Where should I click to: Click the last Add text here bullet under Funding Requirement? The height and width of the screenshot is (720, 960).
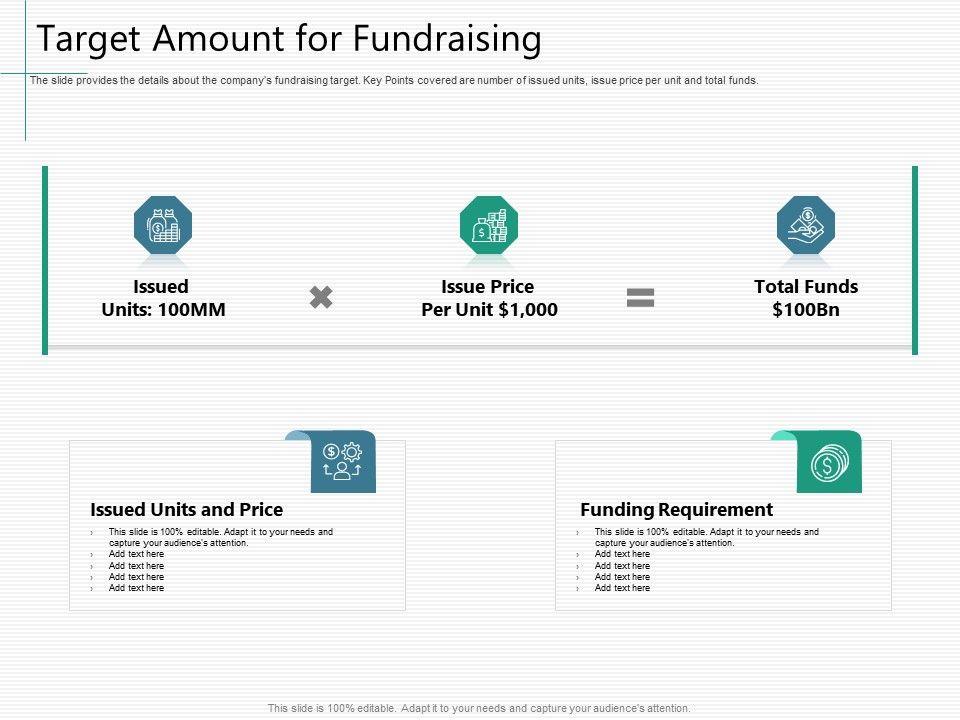click(x=622, y=588)
